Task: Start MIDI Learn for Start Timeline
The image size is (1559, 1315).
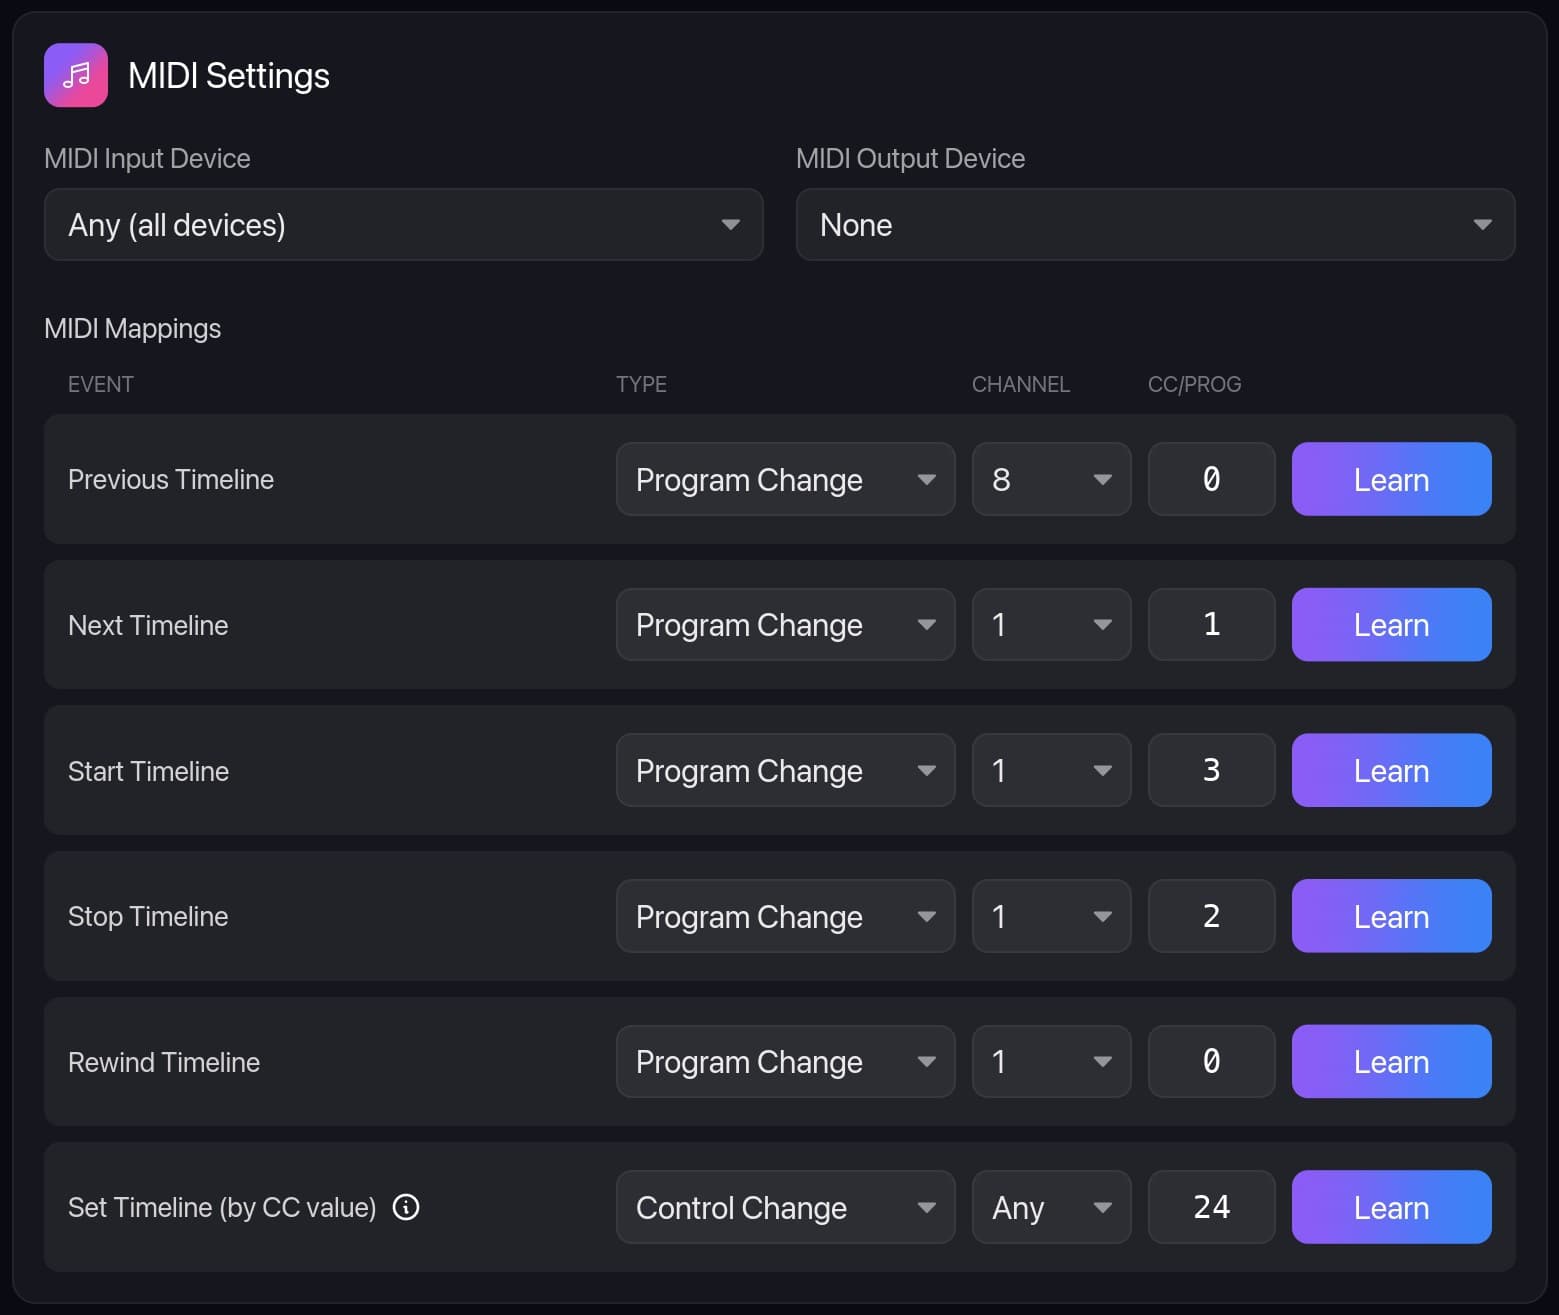Action: pyautogui.click(x=1392, y=771)
